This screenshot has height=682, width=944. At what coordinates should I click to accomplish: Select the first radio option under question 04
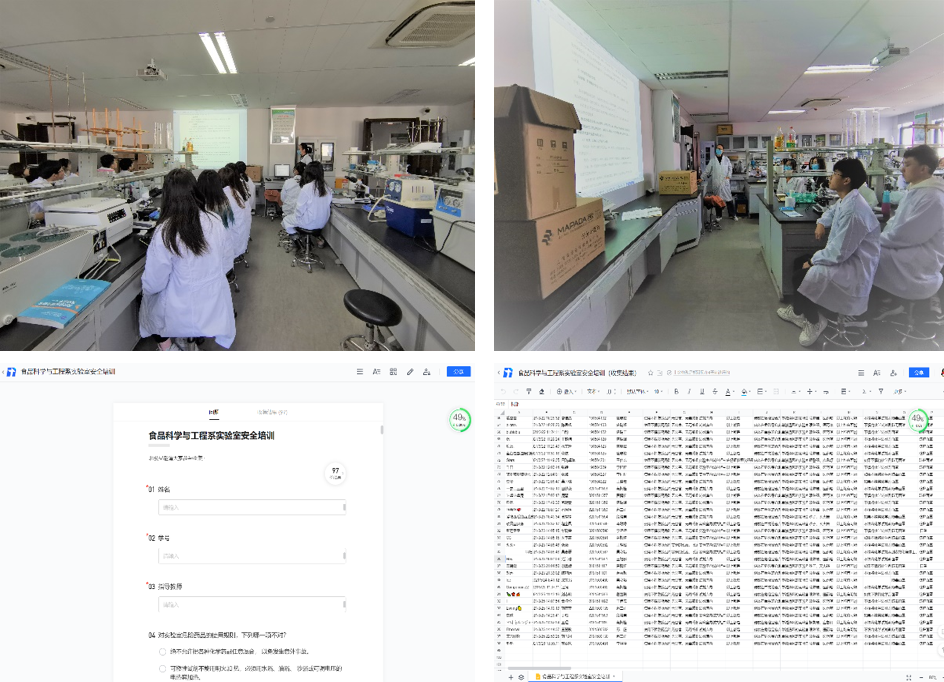click(x=163, y=652)
